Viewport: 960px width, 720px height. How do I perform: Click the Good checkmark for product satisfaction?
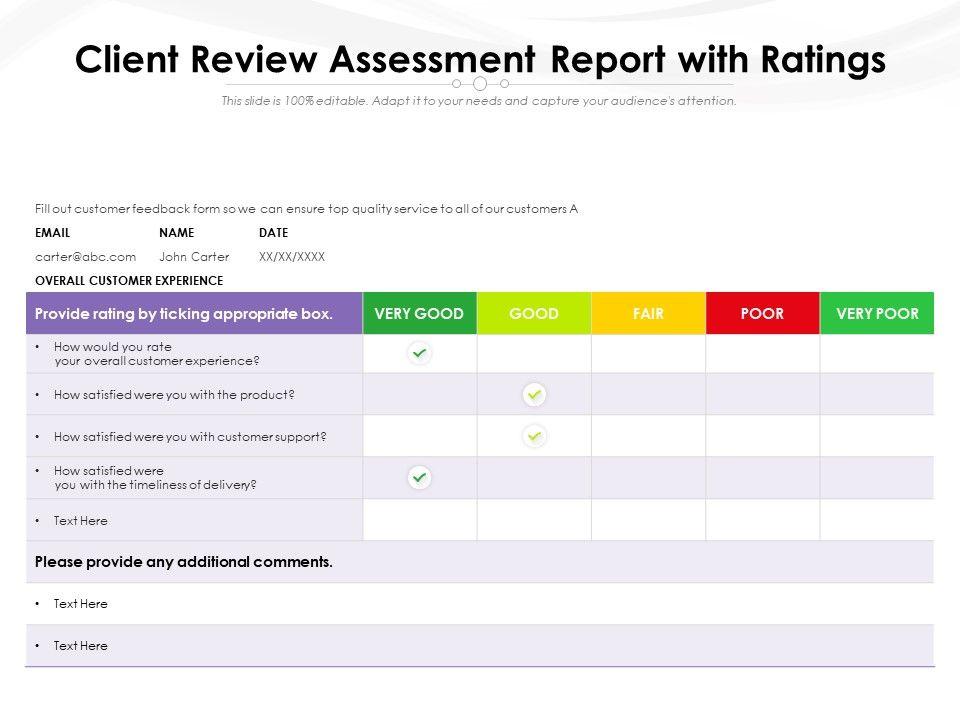(535, 395)
